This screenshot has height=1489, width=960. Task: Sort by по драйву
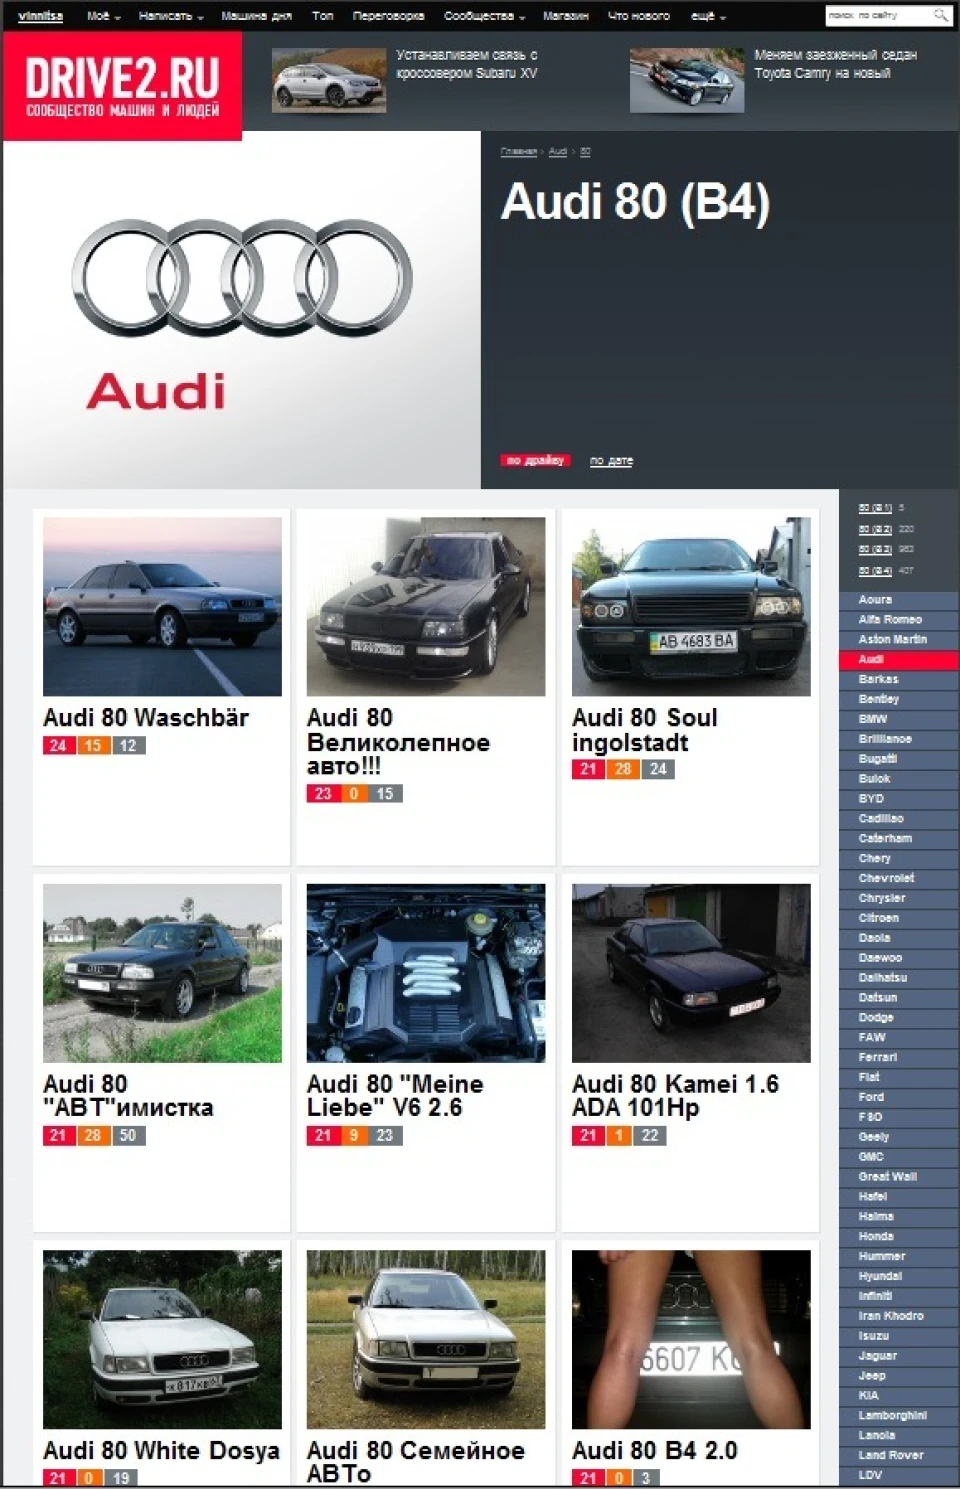click(535, 461)
